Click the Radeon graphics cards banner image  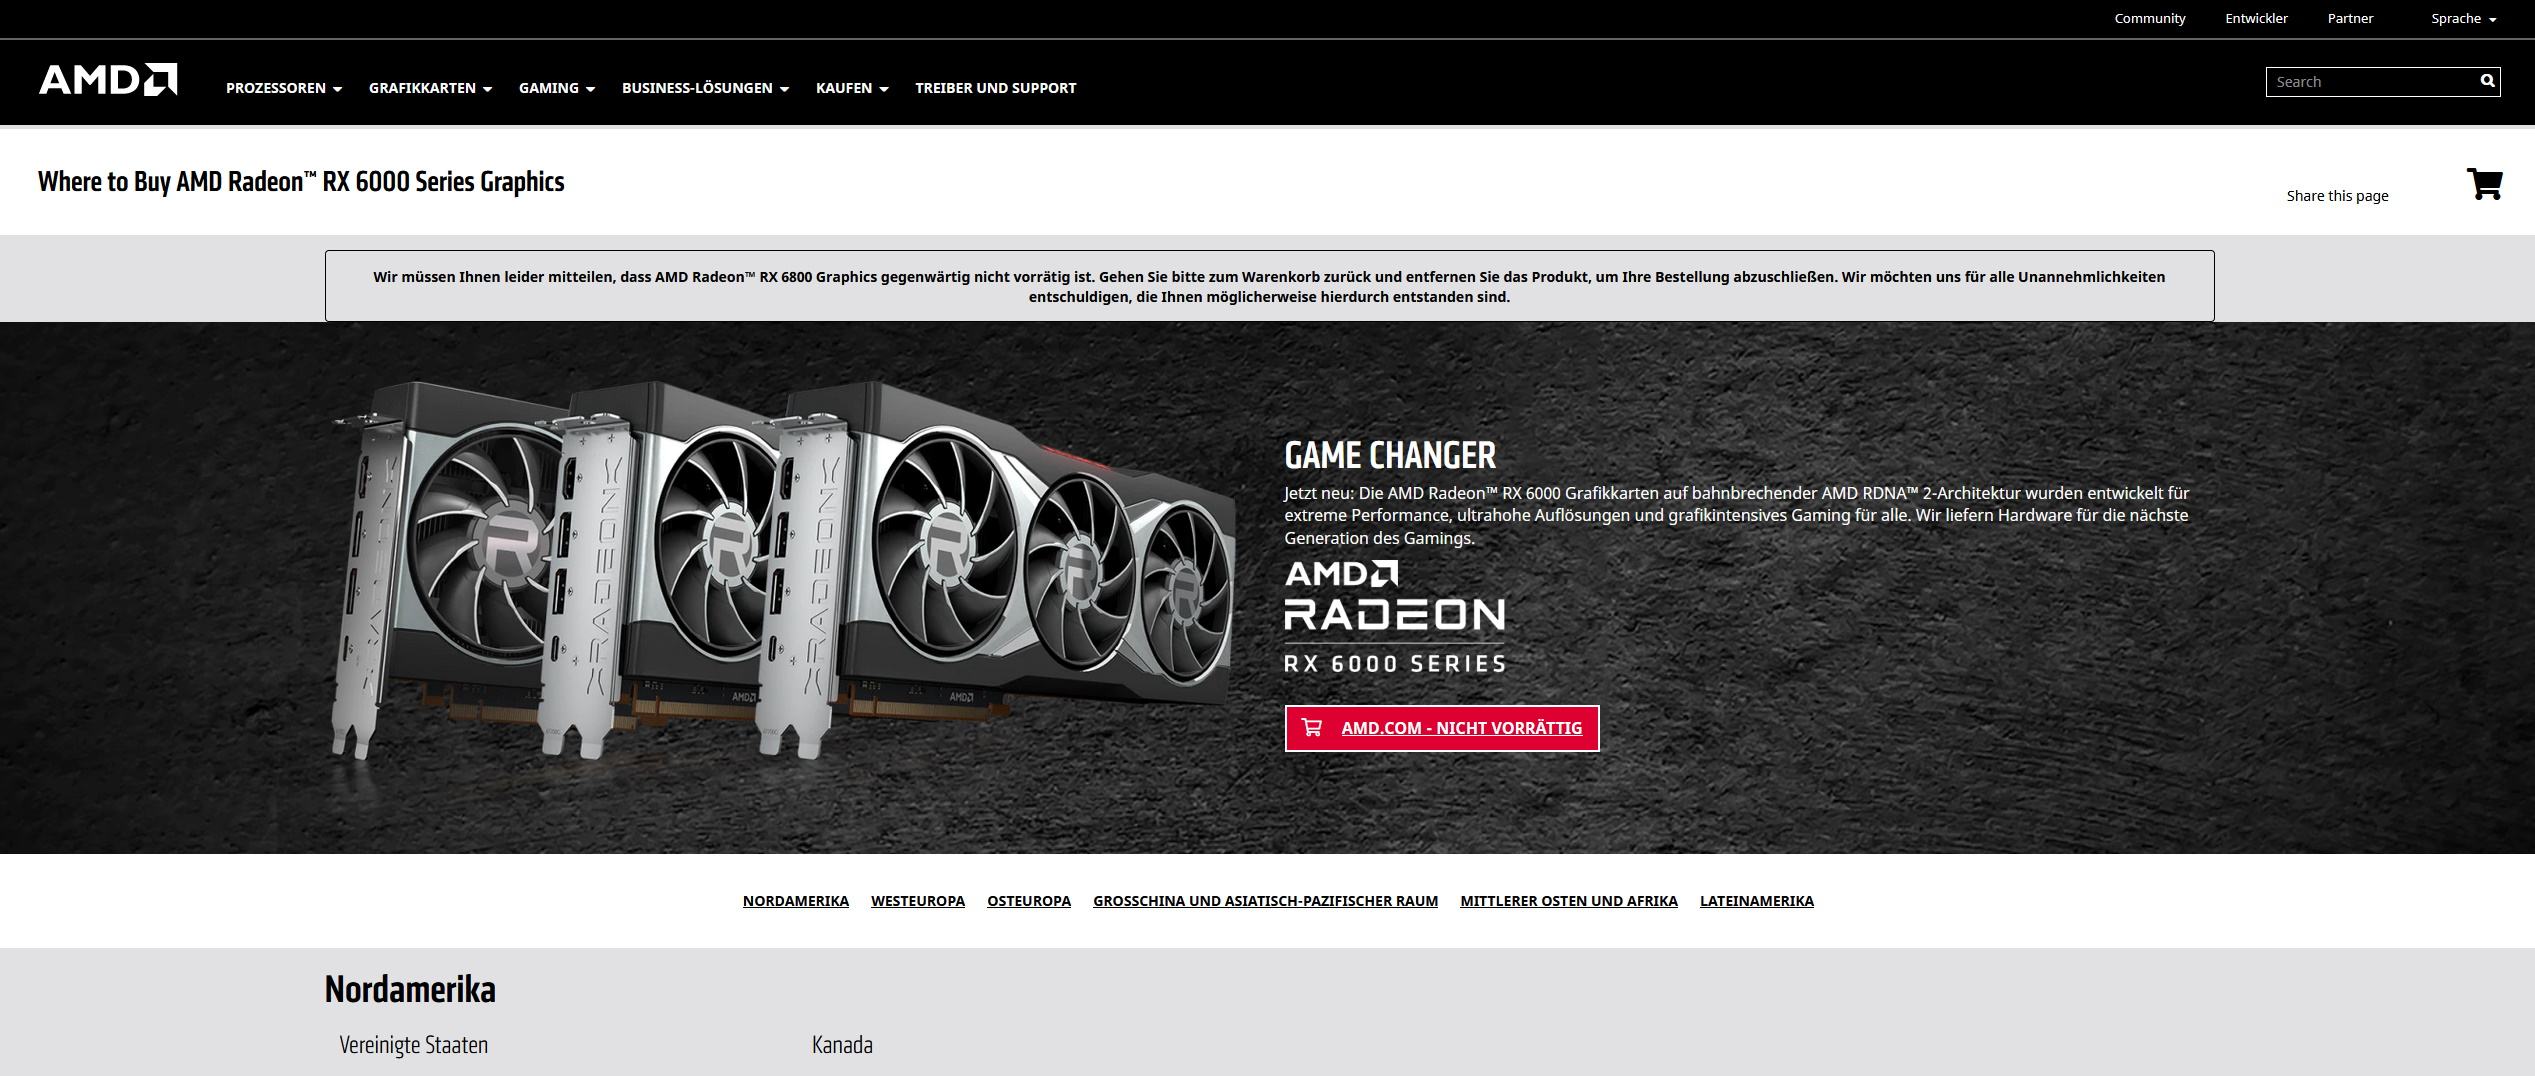point(782,570)
